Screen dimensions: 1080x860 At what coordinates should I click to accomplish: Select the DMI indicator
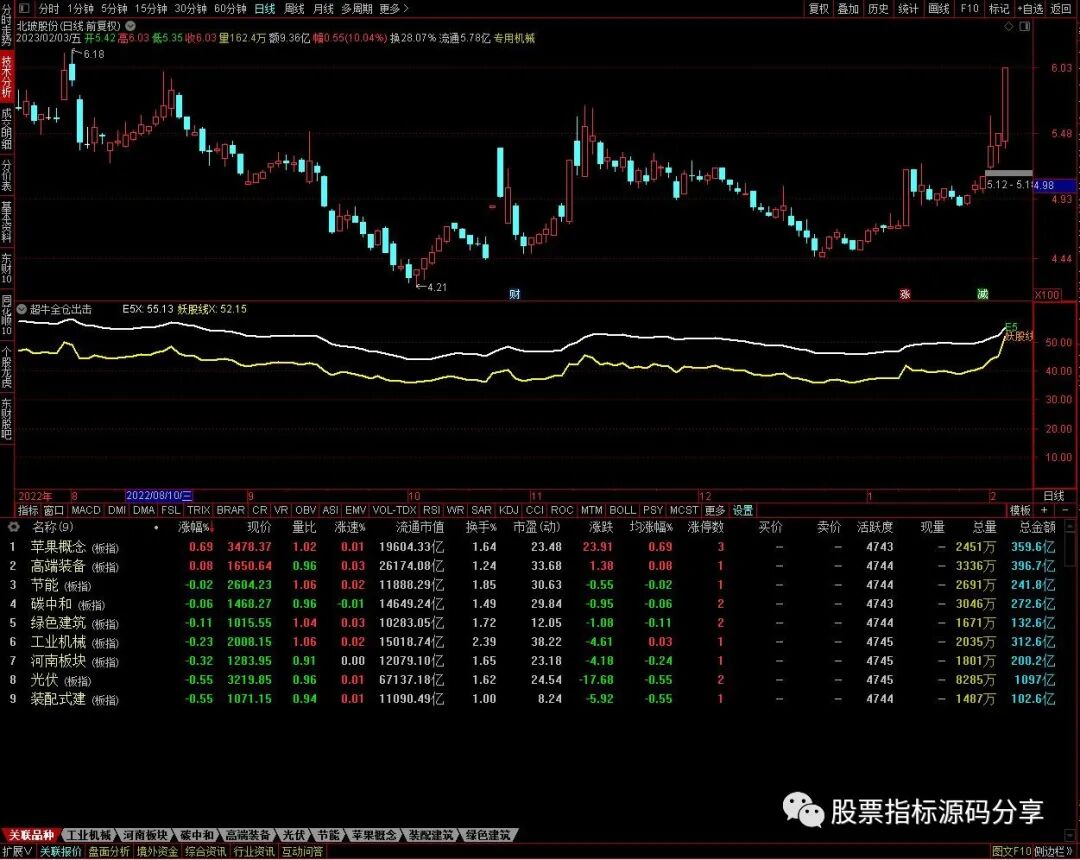click(117, 510)
